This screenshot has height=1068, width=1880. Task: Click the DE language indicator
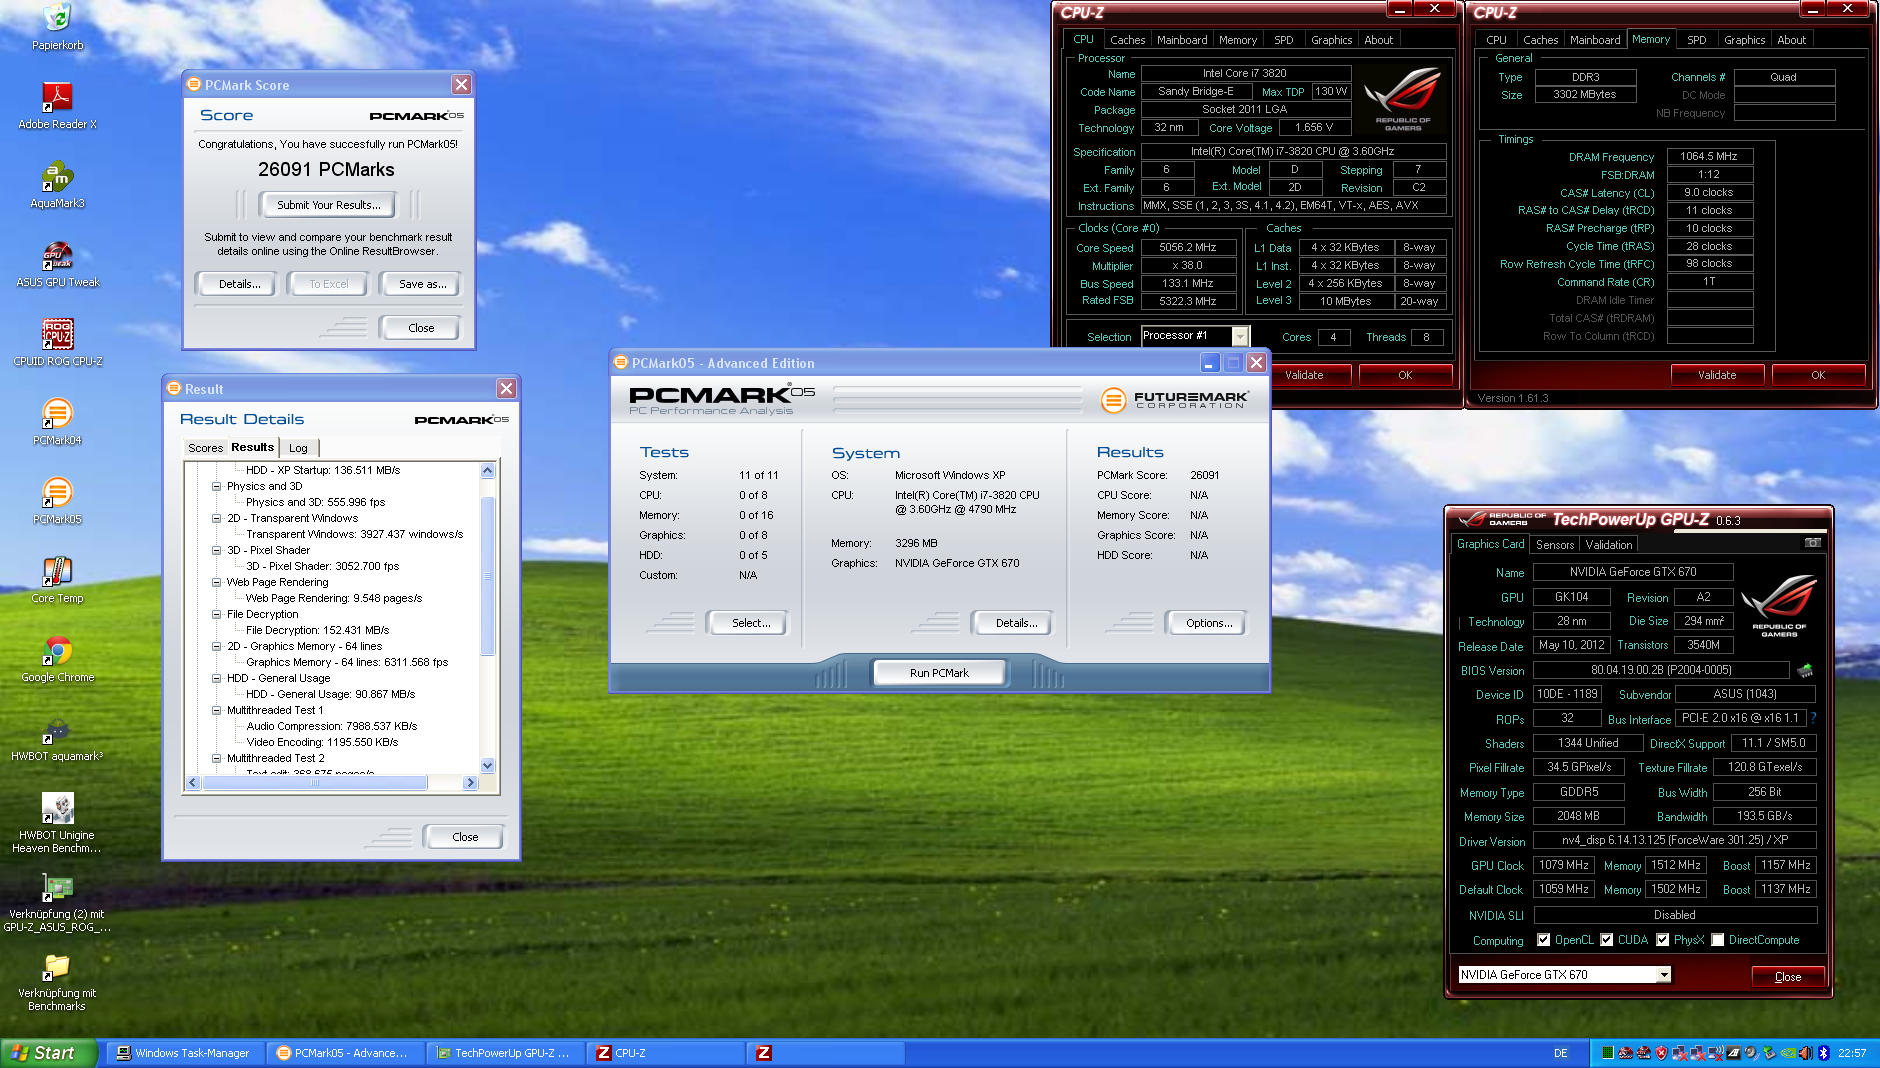coord(1561,1053)
